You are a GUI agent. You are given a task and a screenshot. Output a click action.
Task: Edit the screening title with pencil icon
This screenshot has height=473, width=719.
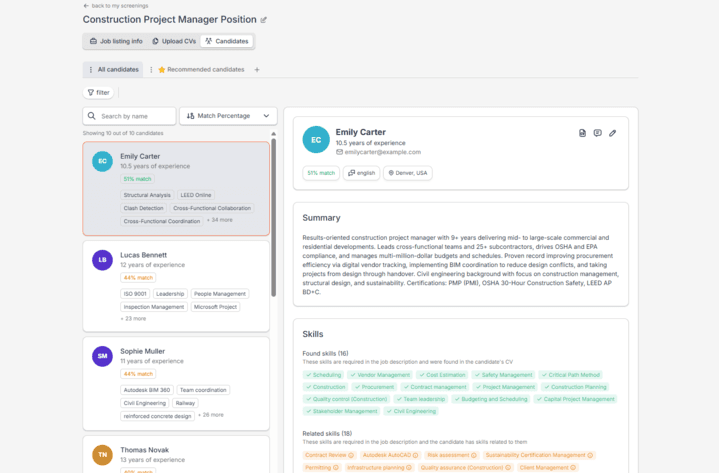(x=264, y=20)
